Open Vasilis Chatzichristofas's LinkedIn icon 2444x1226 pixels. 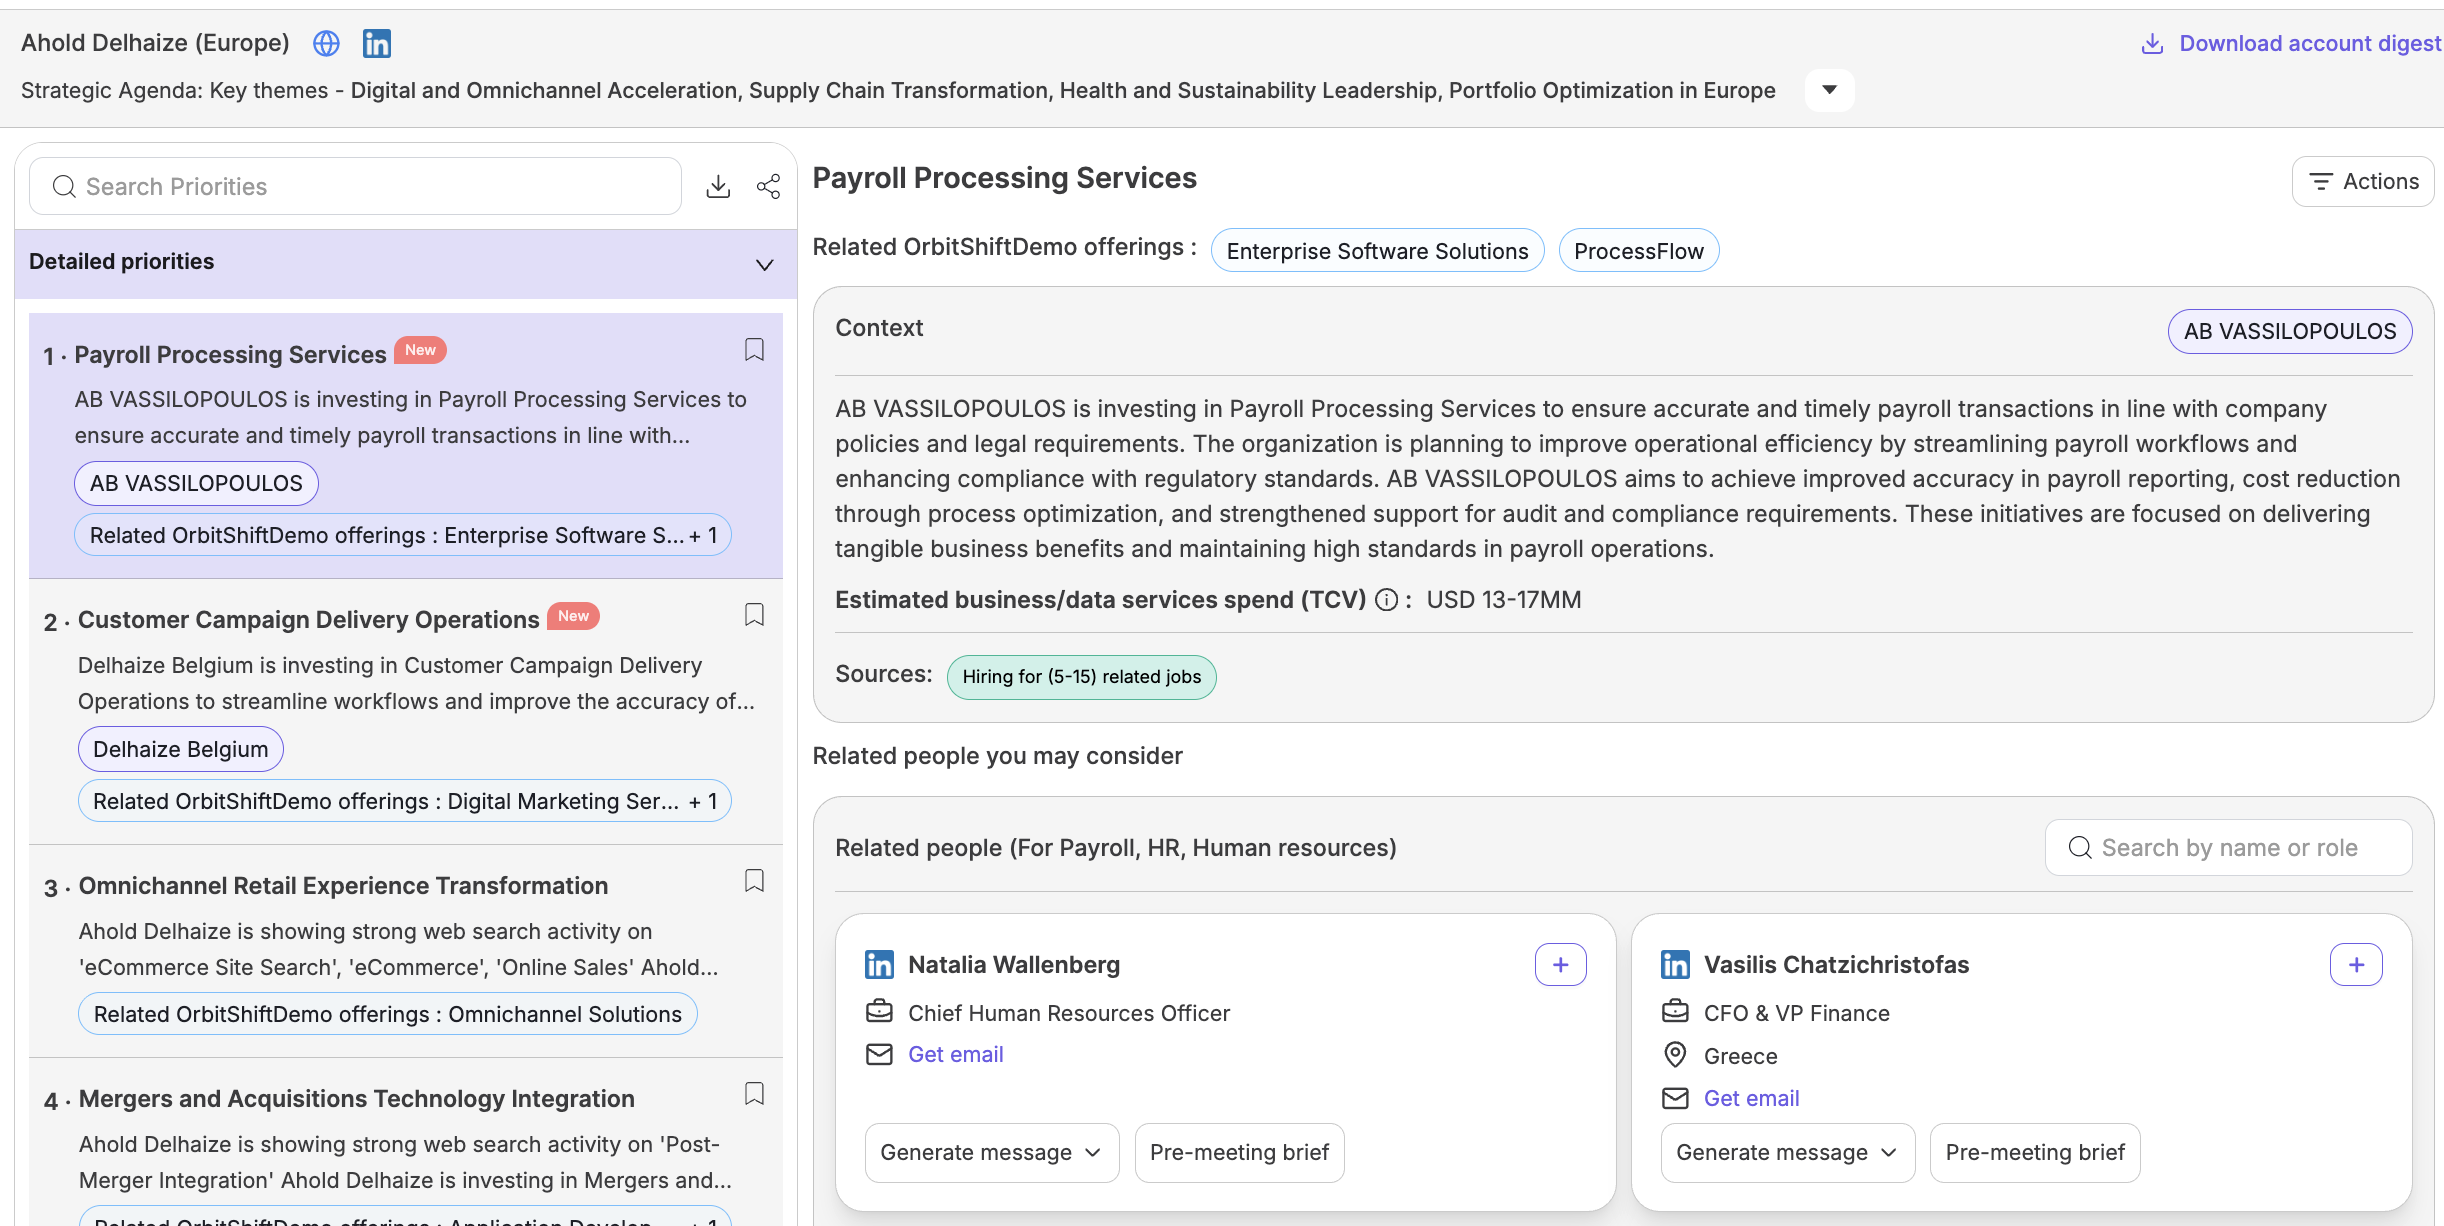pyautogui.click(x=1675, y=964)
